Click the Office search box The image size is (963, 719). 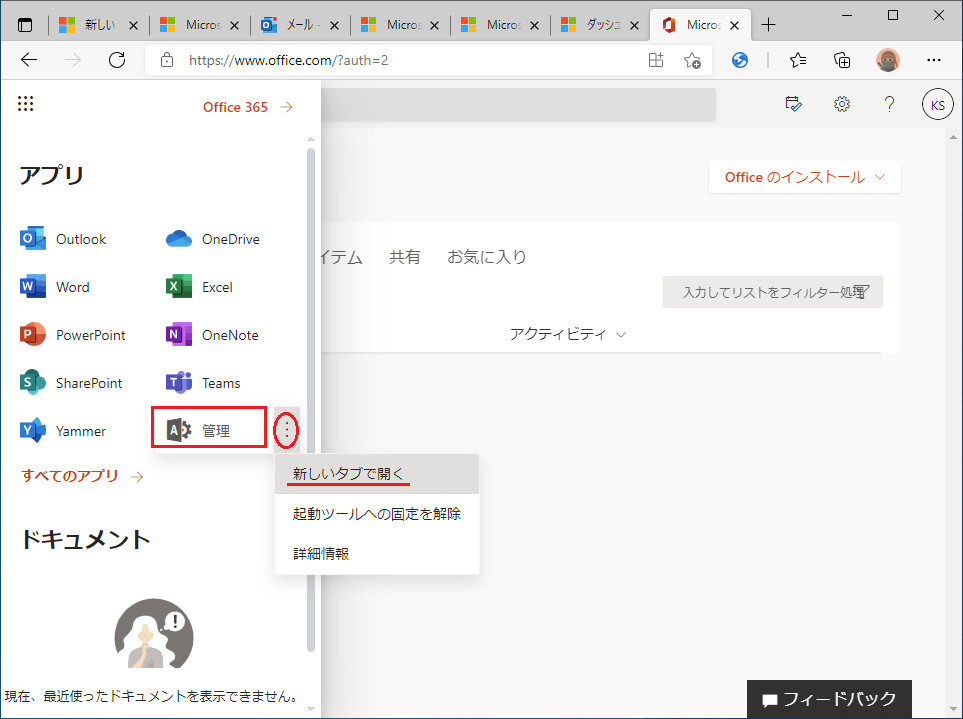pos(518,104)
